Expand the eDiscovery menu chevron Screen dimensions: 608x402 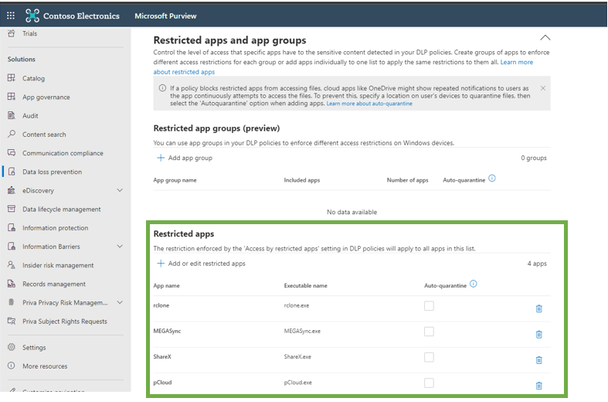[120, 190]
